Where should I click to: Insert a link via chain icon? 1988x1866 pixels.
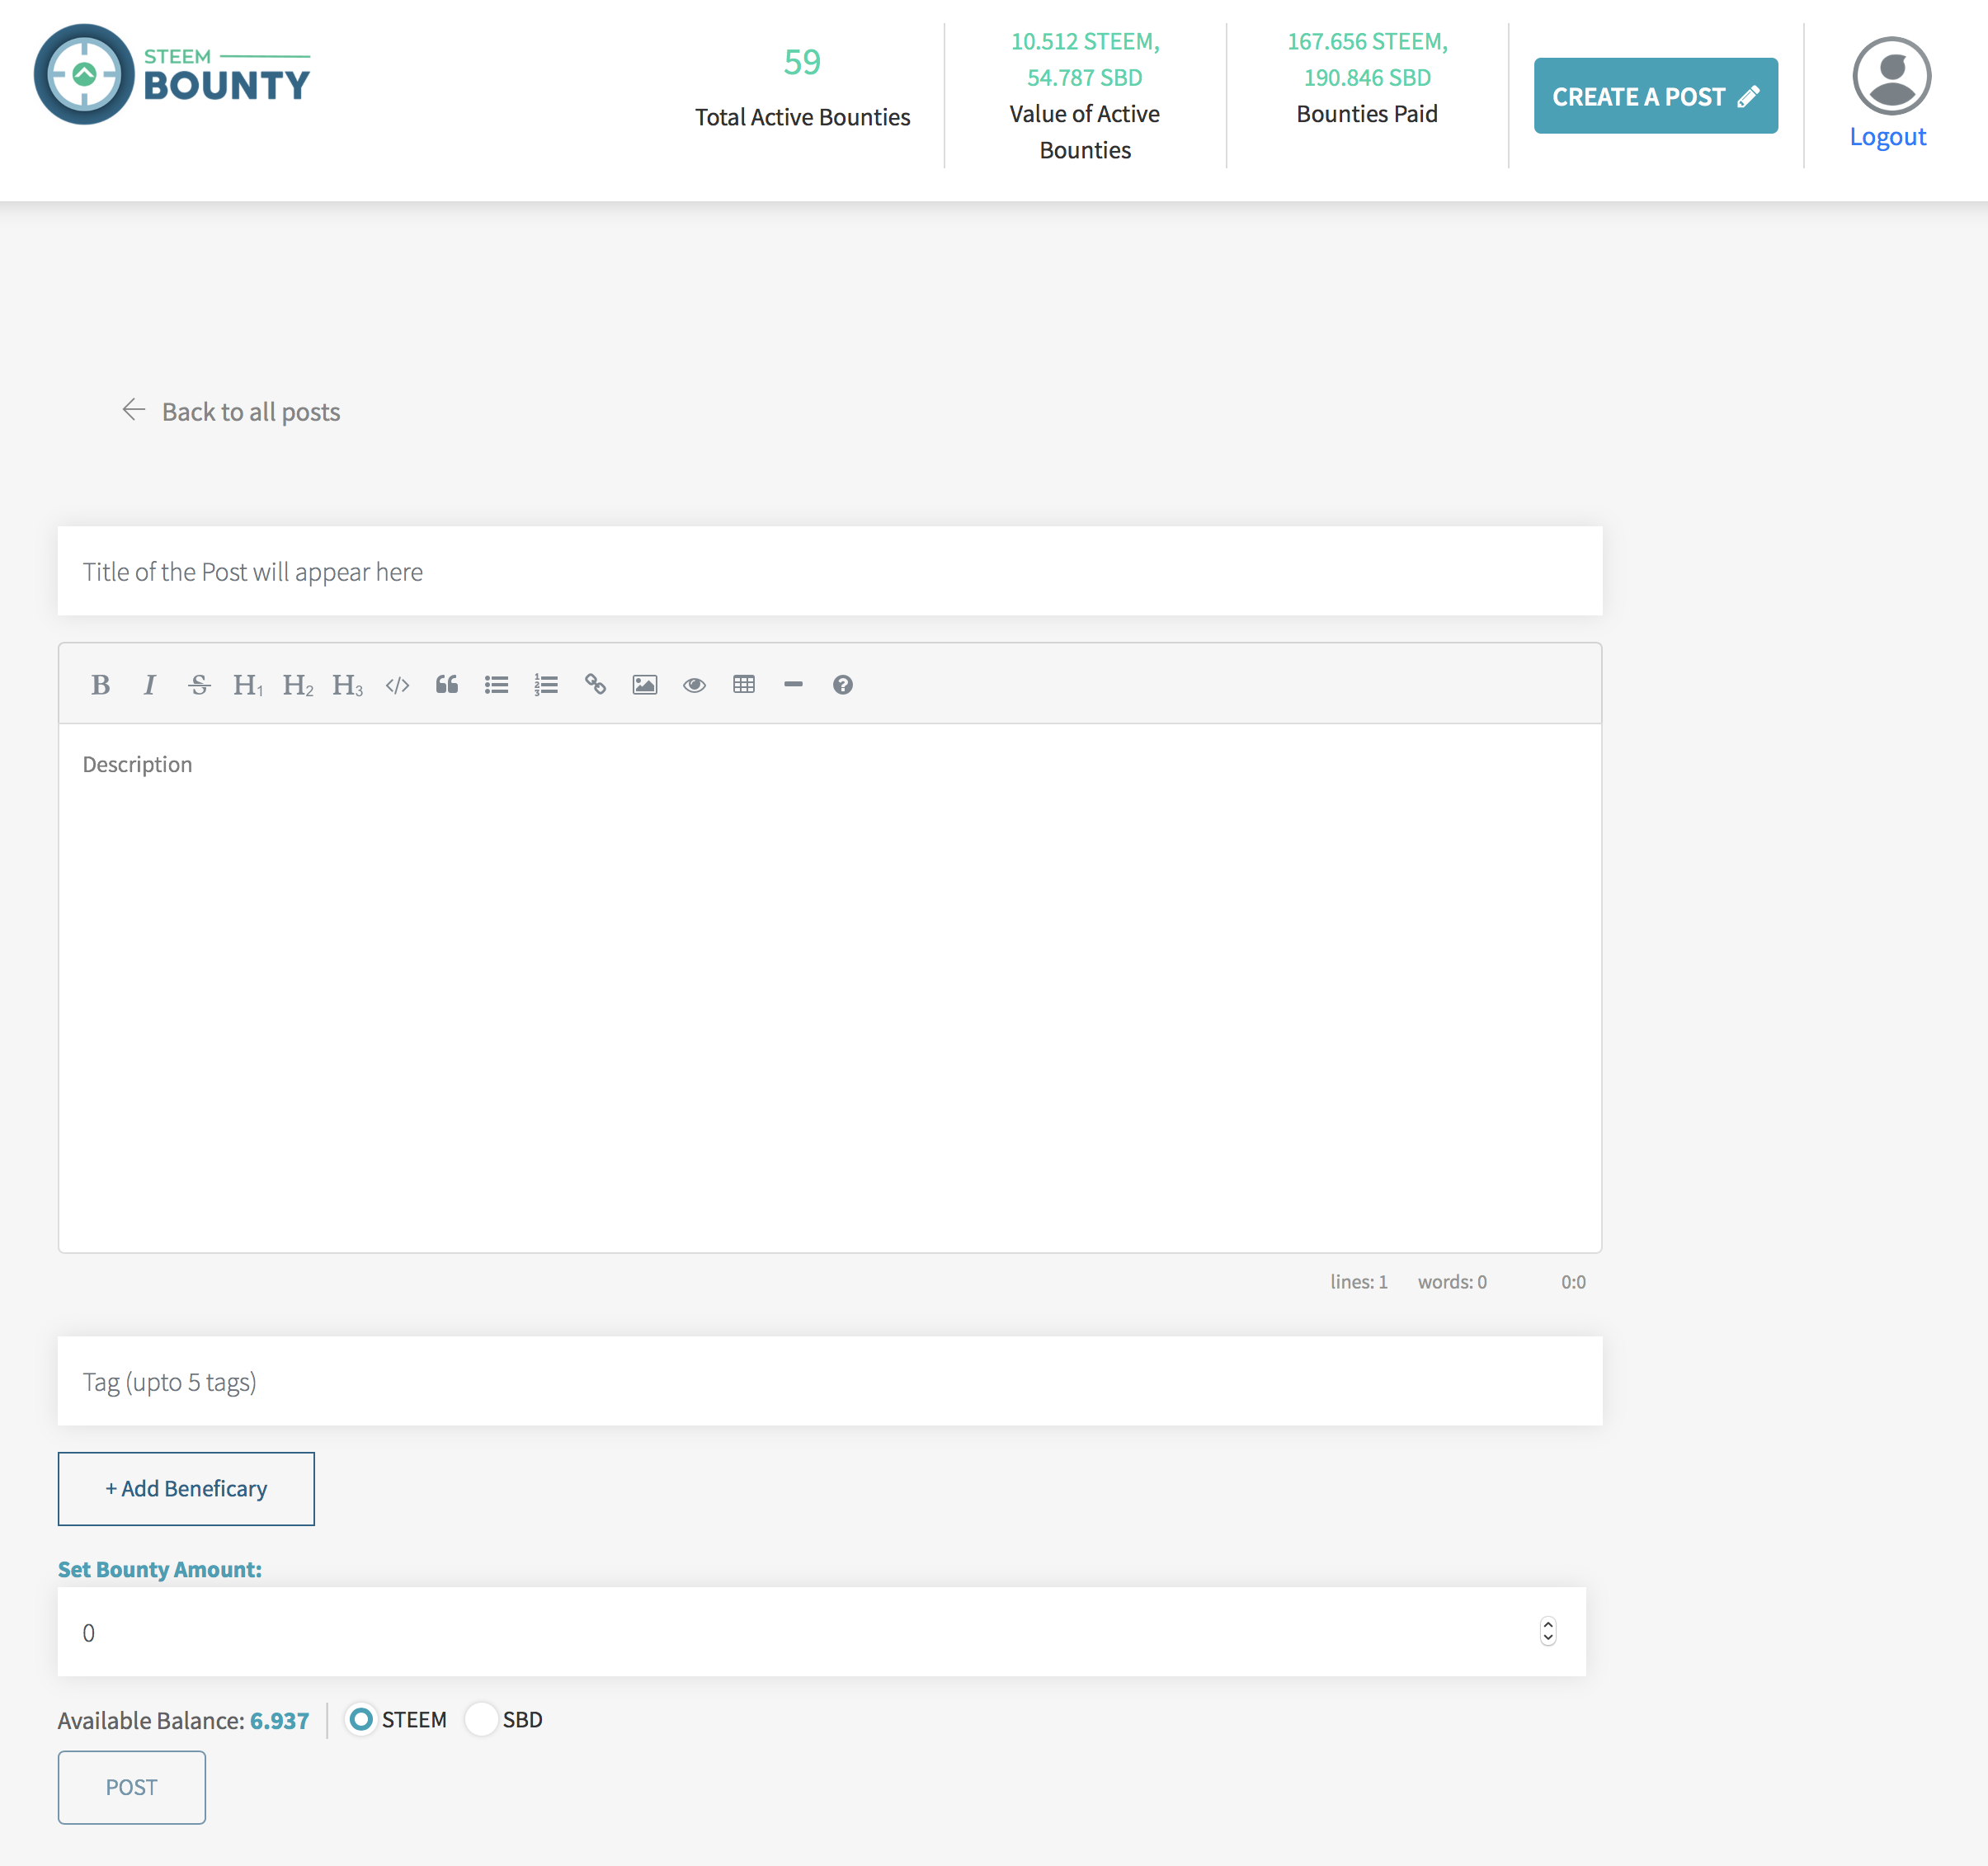click(x=596, y=685)
